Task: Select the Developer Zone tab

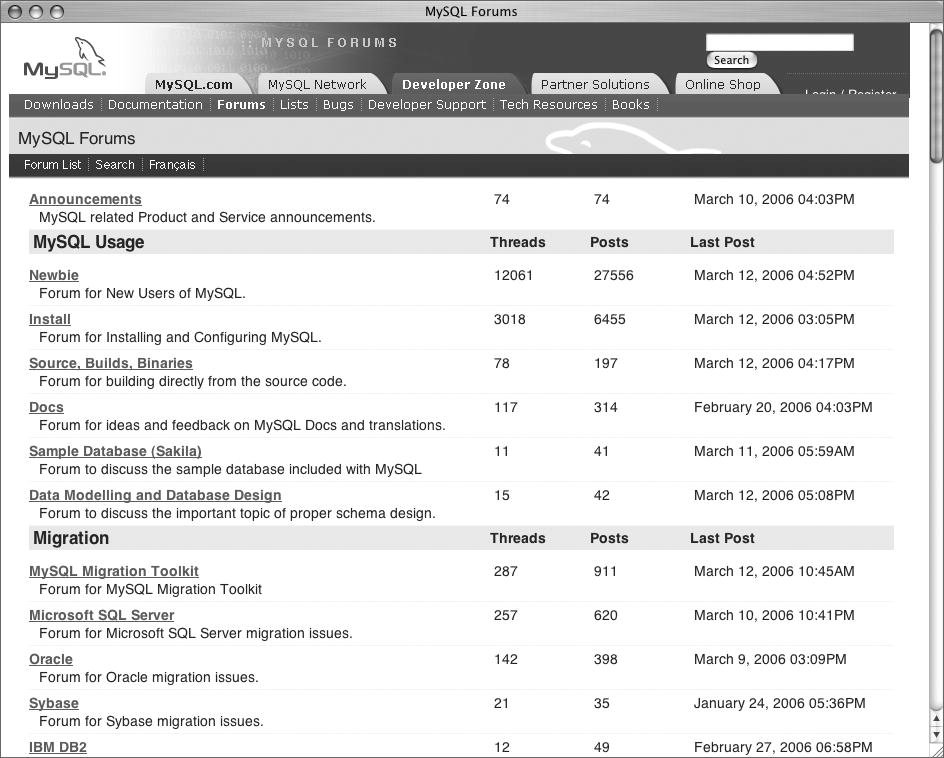Action: (x=453, y=85)
